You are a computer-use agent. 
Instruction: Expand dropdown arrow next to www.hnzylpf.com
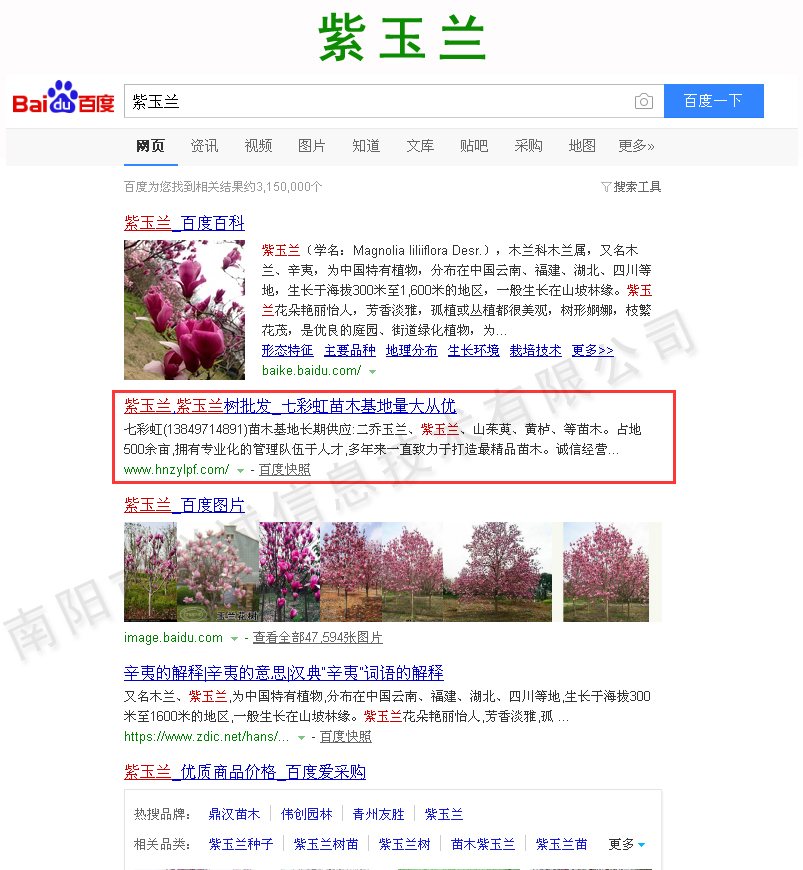240,470
